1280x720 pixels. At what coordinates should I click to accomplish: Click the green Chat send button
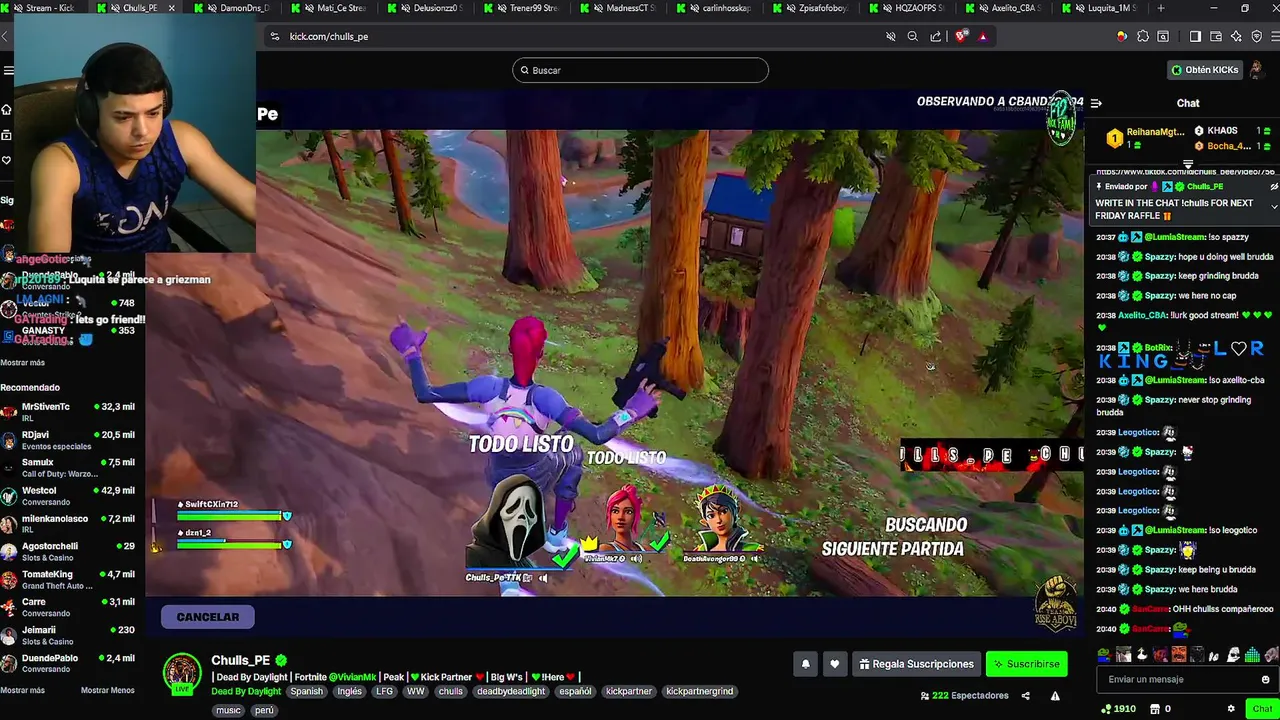(x=1262, y=709)
